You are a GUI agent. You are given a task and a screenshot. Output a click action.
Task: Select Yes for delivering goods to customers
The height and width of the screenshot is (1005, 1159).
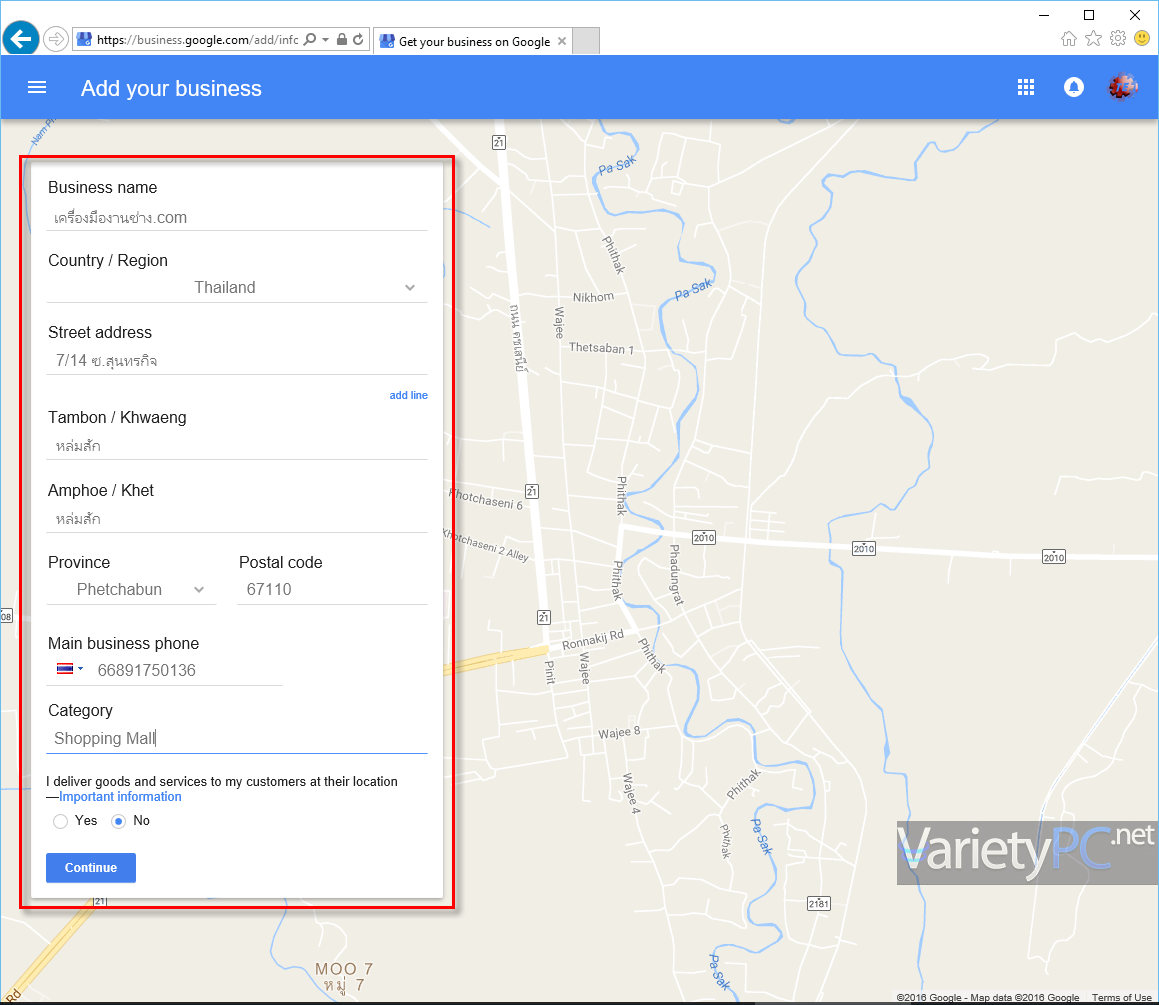tap(59, 820)
